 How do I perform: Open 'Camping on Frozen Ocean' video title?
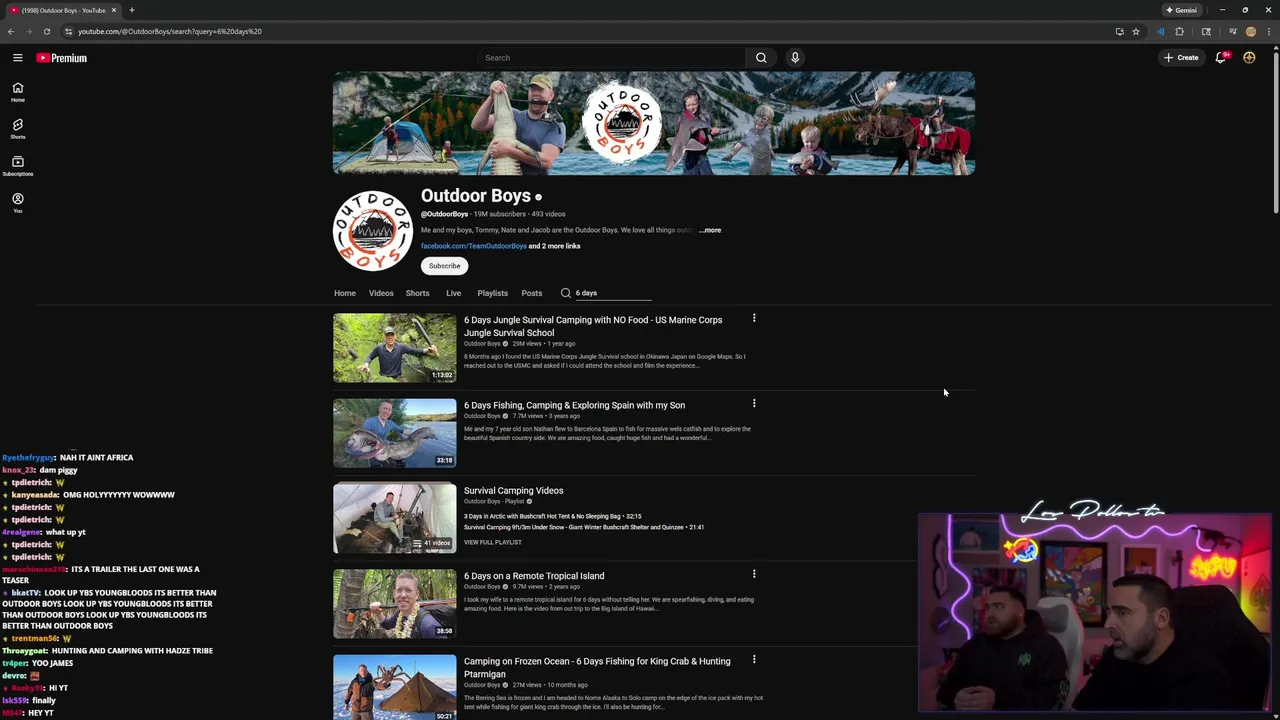point(597,667)
